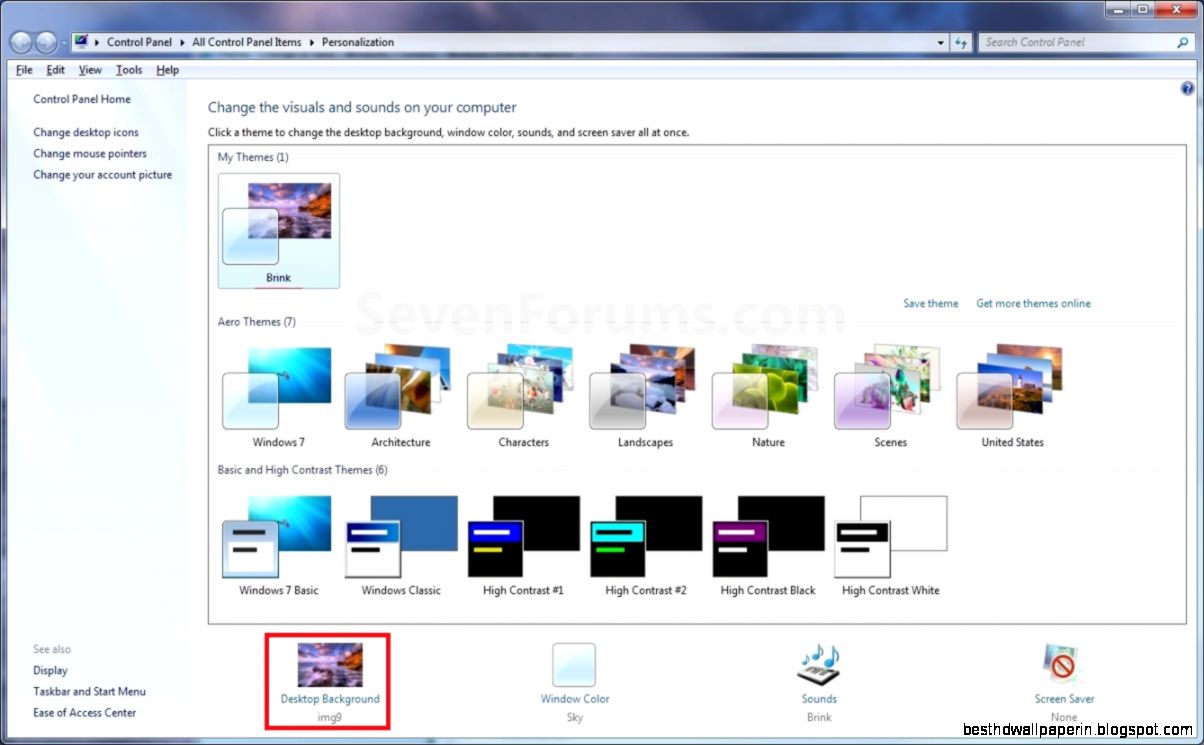Open Get more themes online
1204x745 pixels.
tap(1033, 303)
